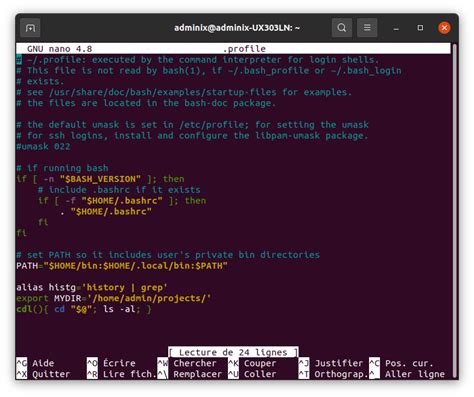
Task: Click the '# if running bash' comment line
Action: [62, 168]
